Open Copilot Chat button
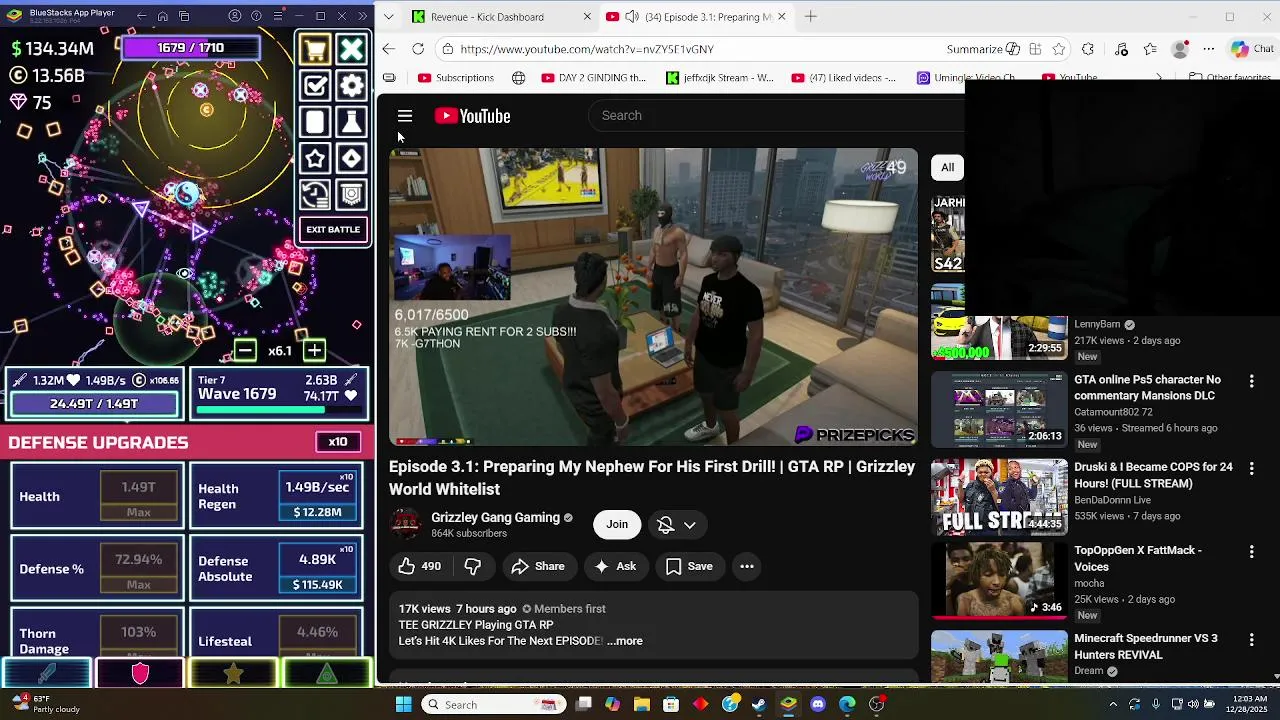This screenshot has height=720, width=1280. 1253,49
